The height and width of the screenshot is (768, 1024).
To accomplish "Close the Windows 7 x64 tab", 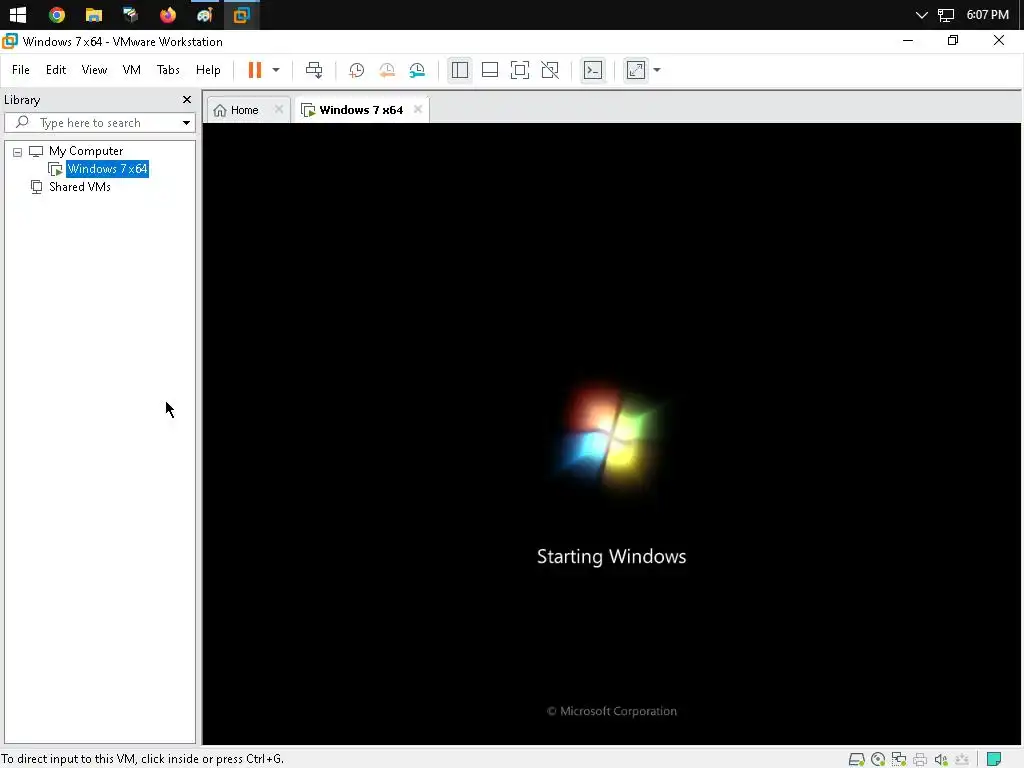I will pyautogui.click(x=418, y=109).
